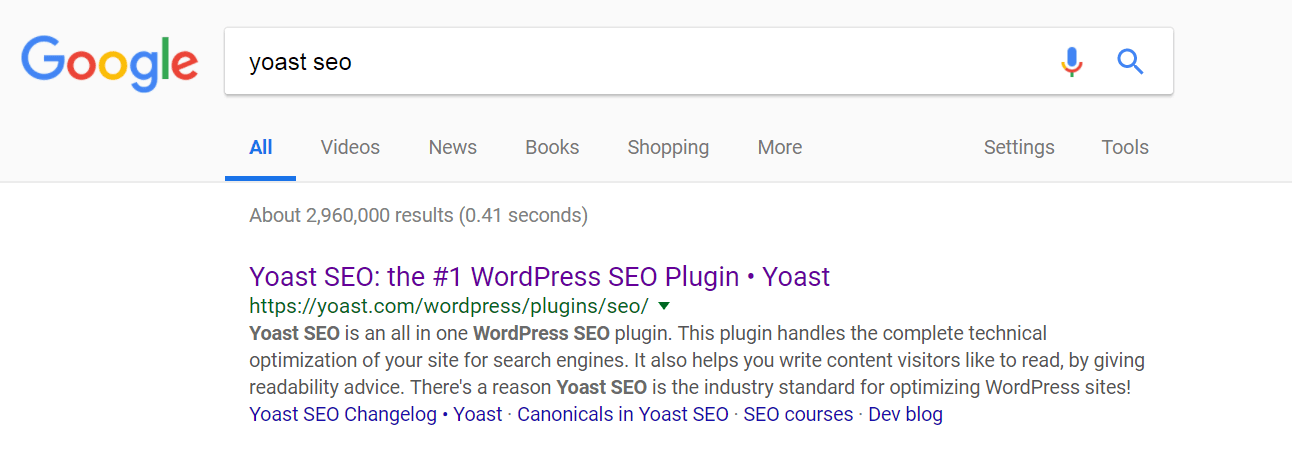Visit the Canonicals in Yoast SEO link
Screen dimensions: 1292x450
[x=623, y=414]
